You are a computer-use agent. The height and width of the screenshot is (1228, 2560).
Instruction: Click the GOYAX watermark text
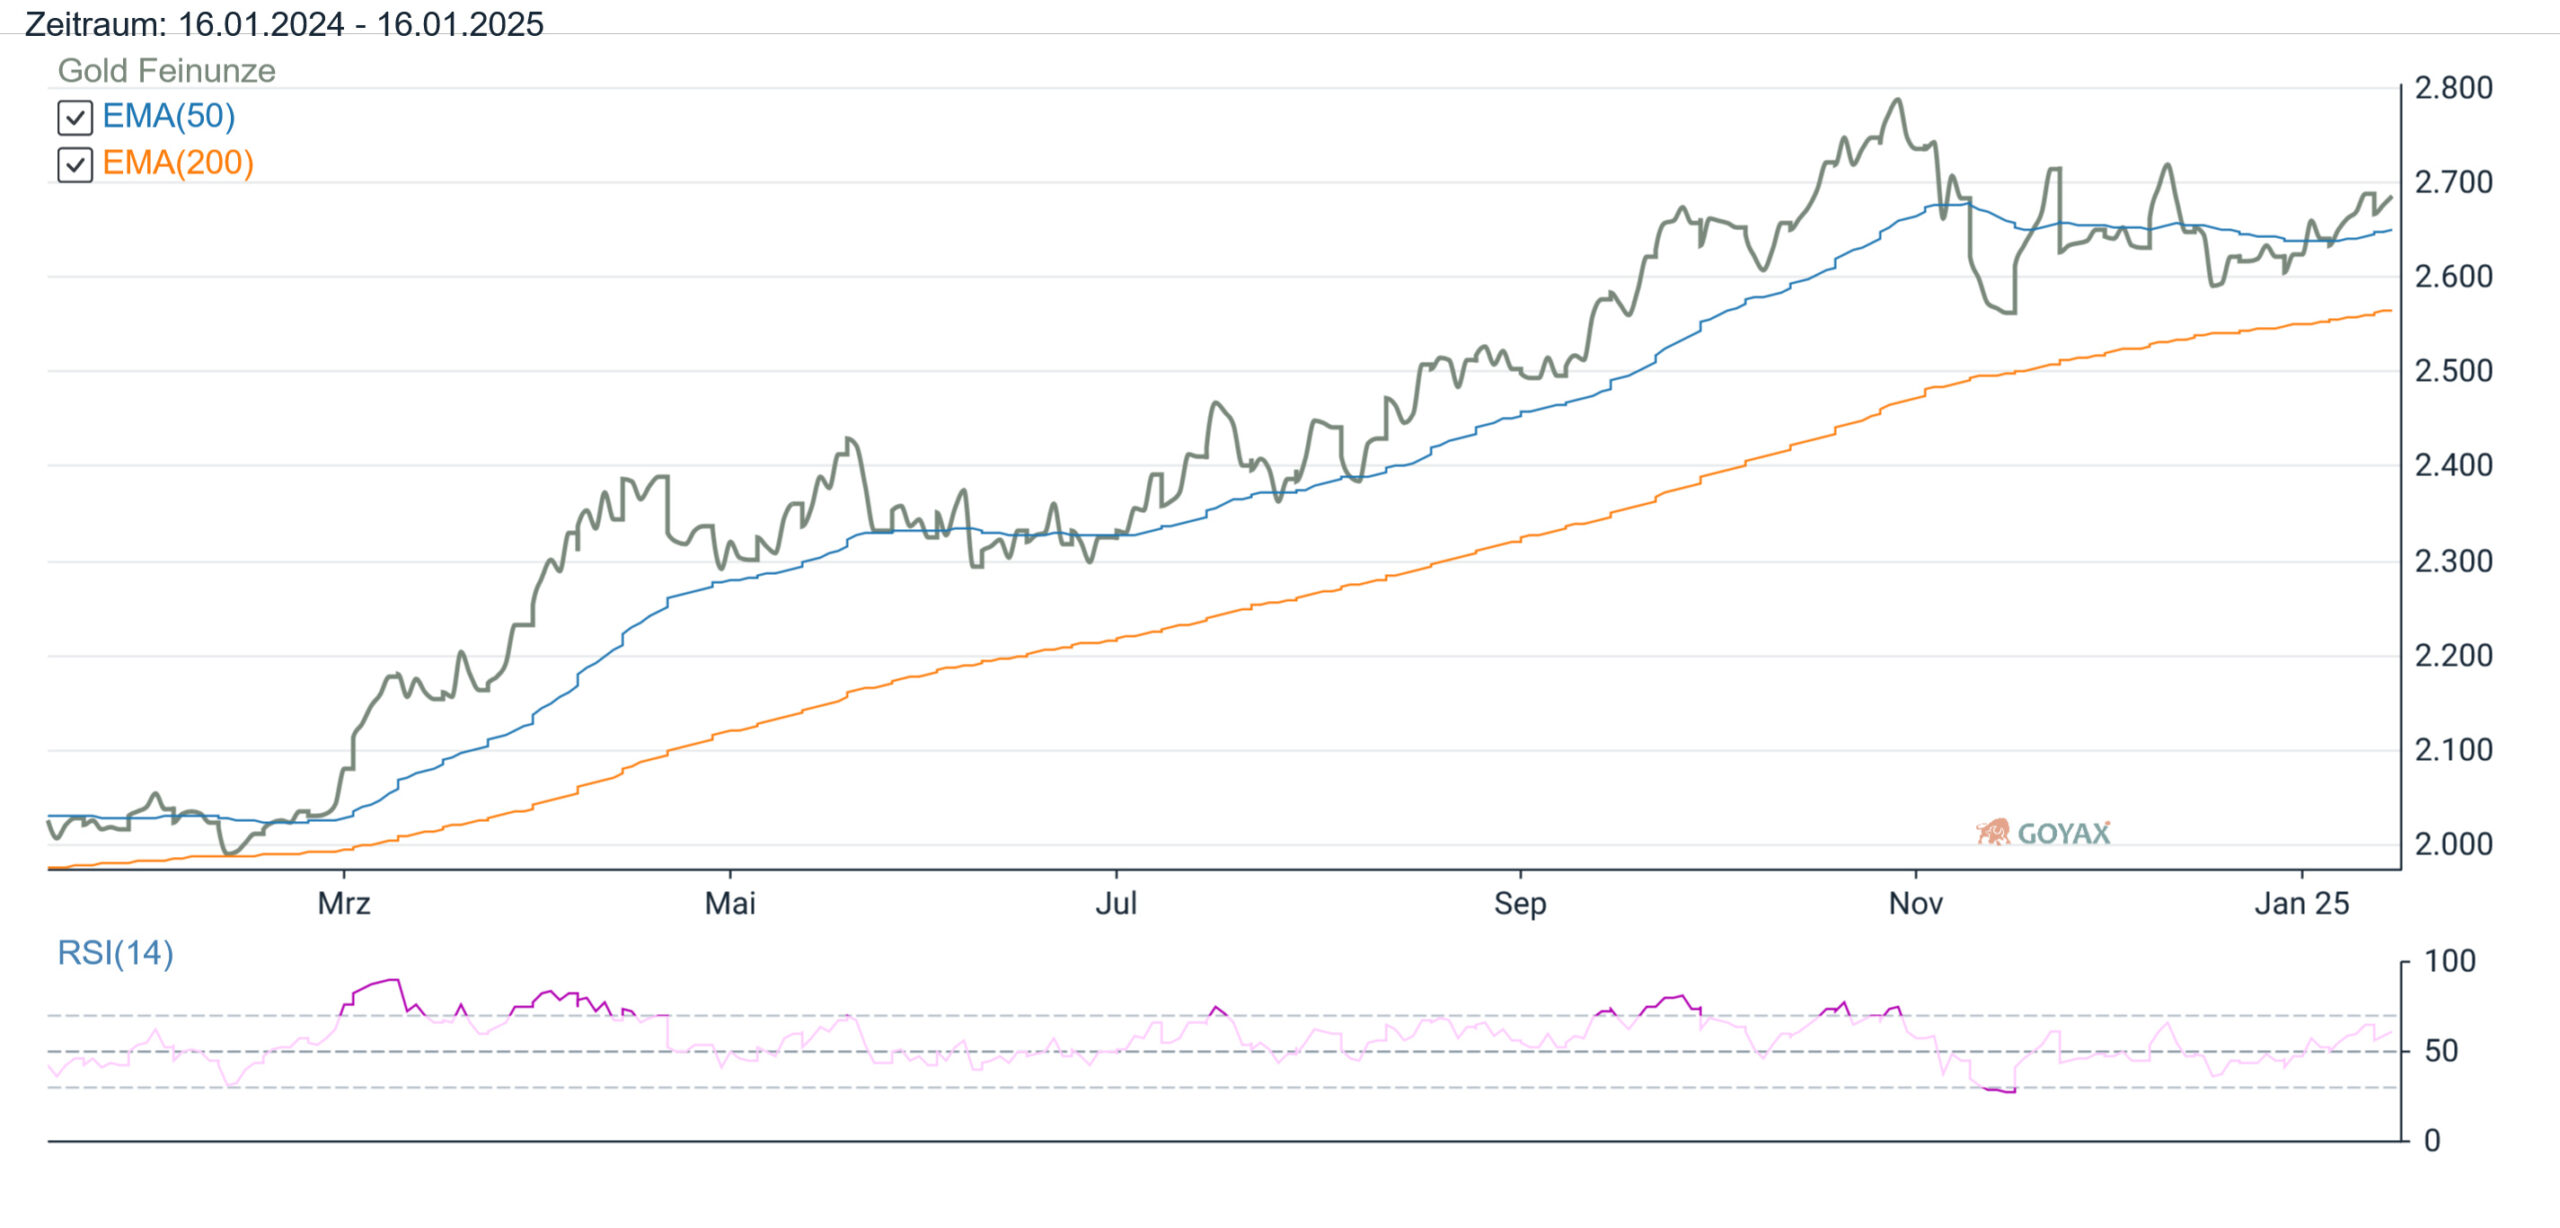(2064, 834)
